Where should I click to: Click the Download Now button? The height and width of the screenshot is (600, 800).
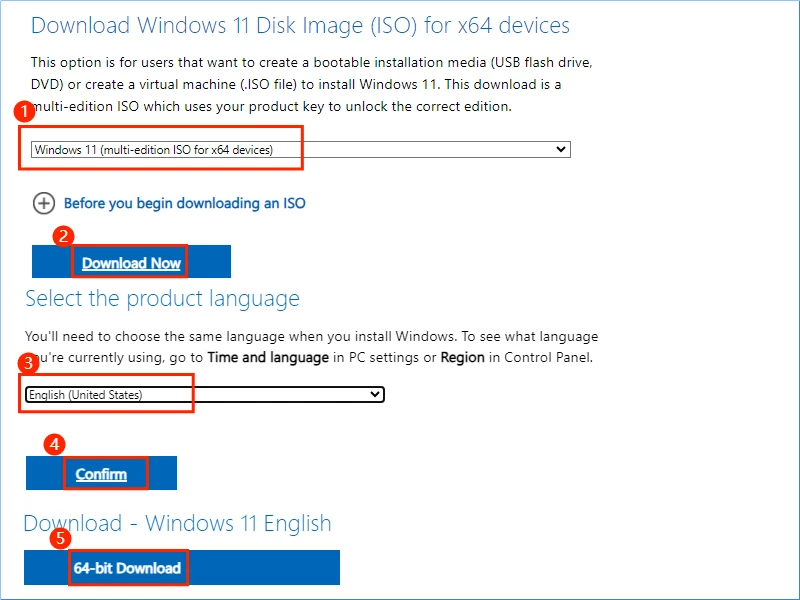point(131,262)
